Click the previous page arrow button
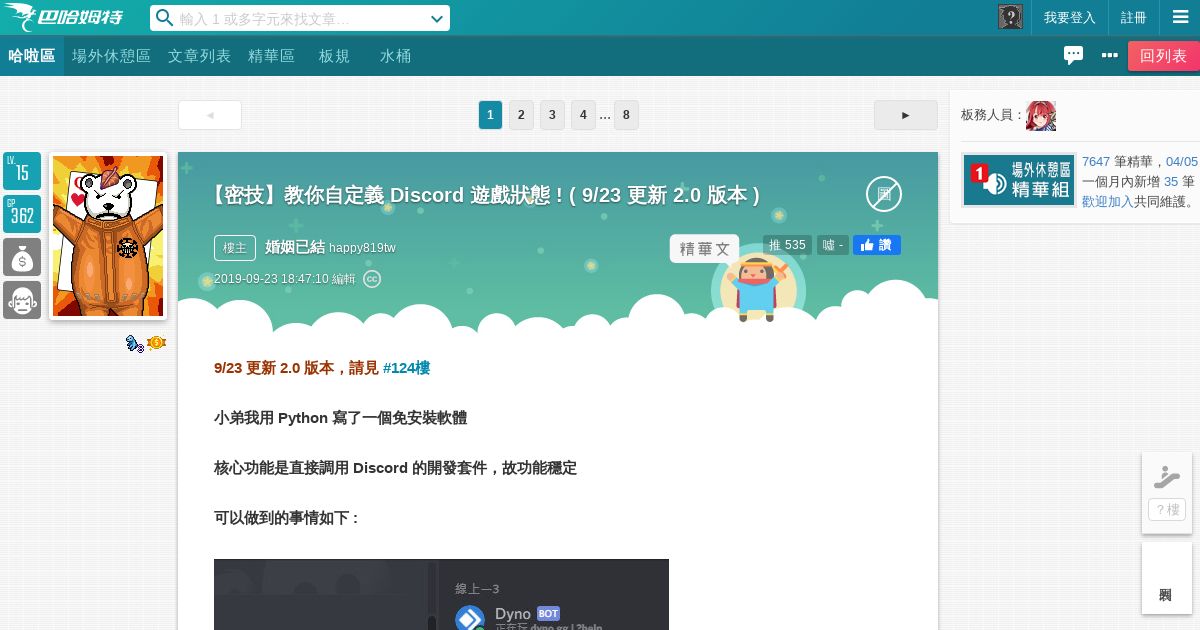Image resolution: width=1200 pixels, height=630 pixels. click(x=210, y=115)
